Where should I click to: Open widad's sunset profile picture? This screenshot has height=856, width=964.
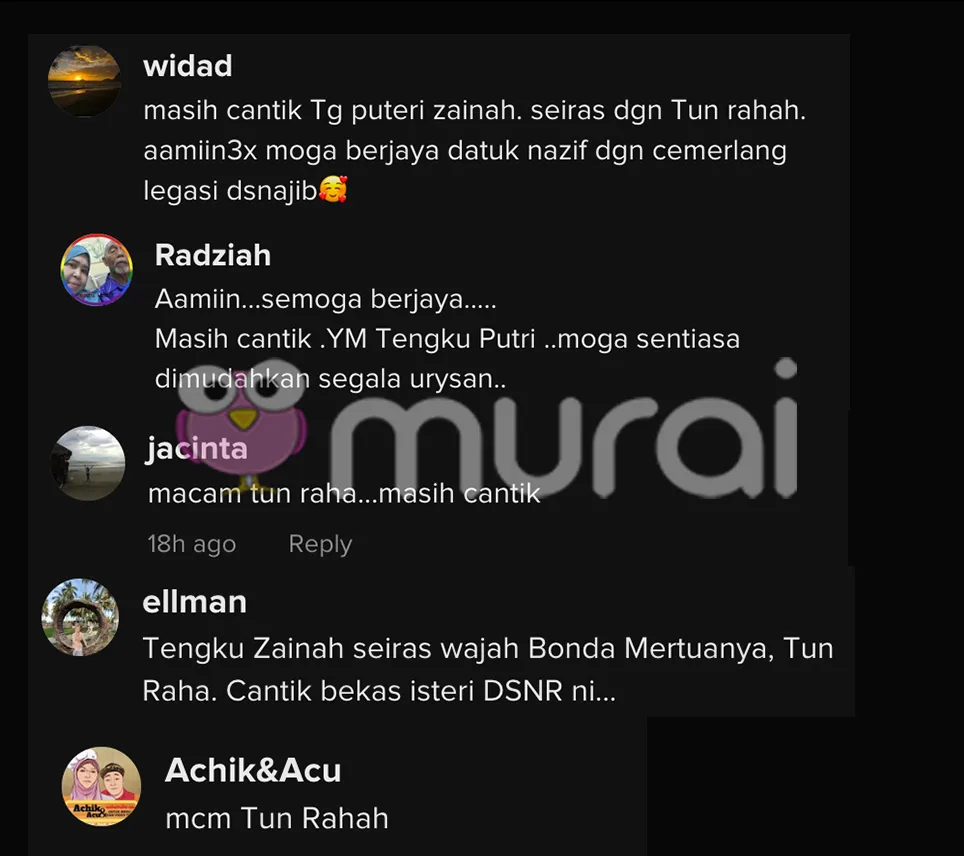tap(84, 81)
